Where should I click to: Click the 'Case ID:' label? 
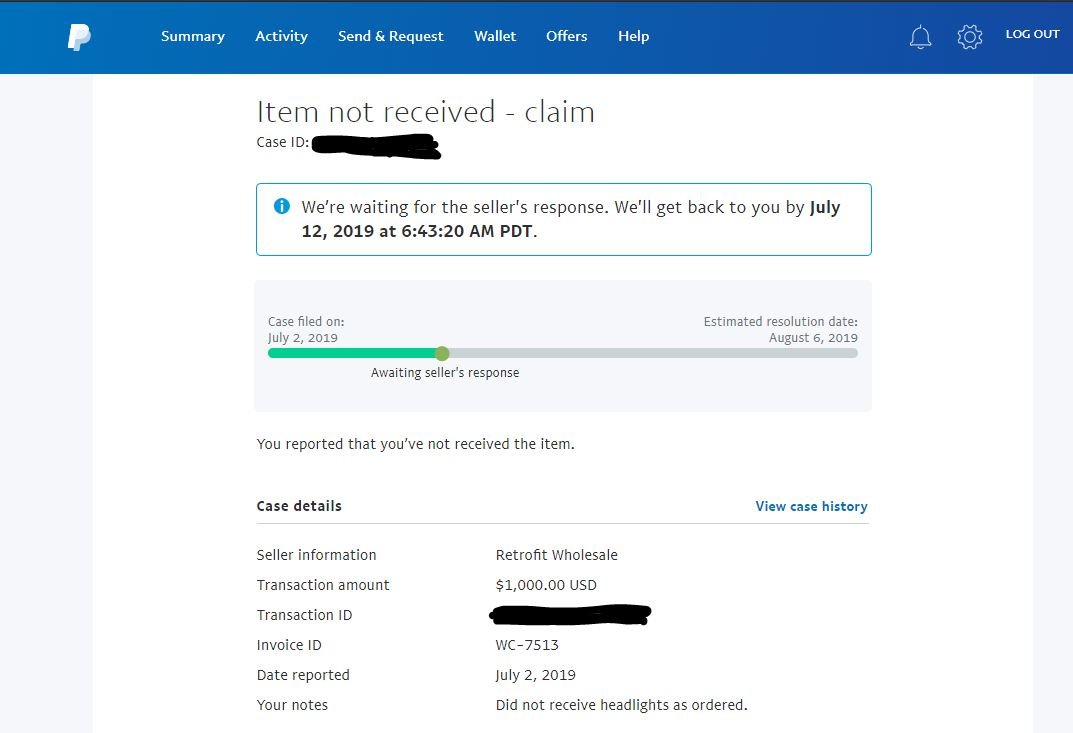tap(283, 142)
